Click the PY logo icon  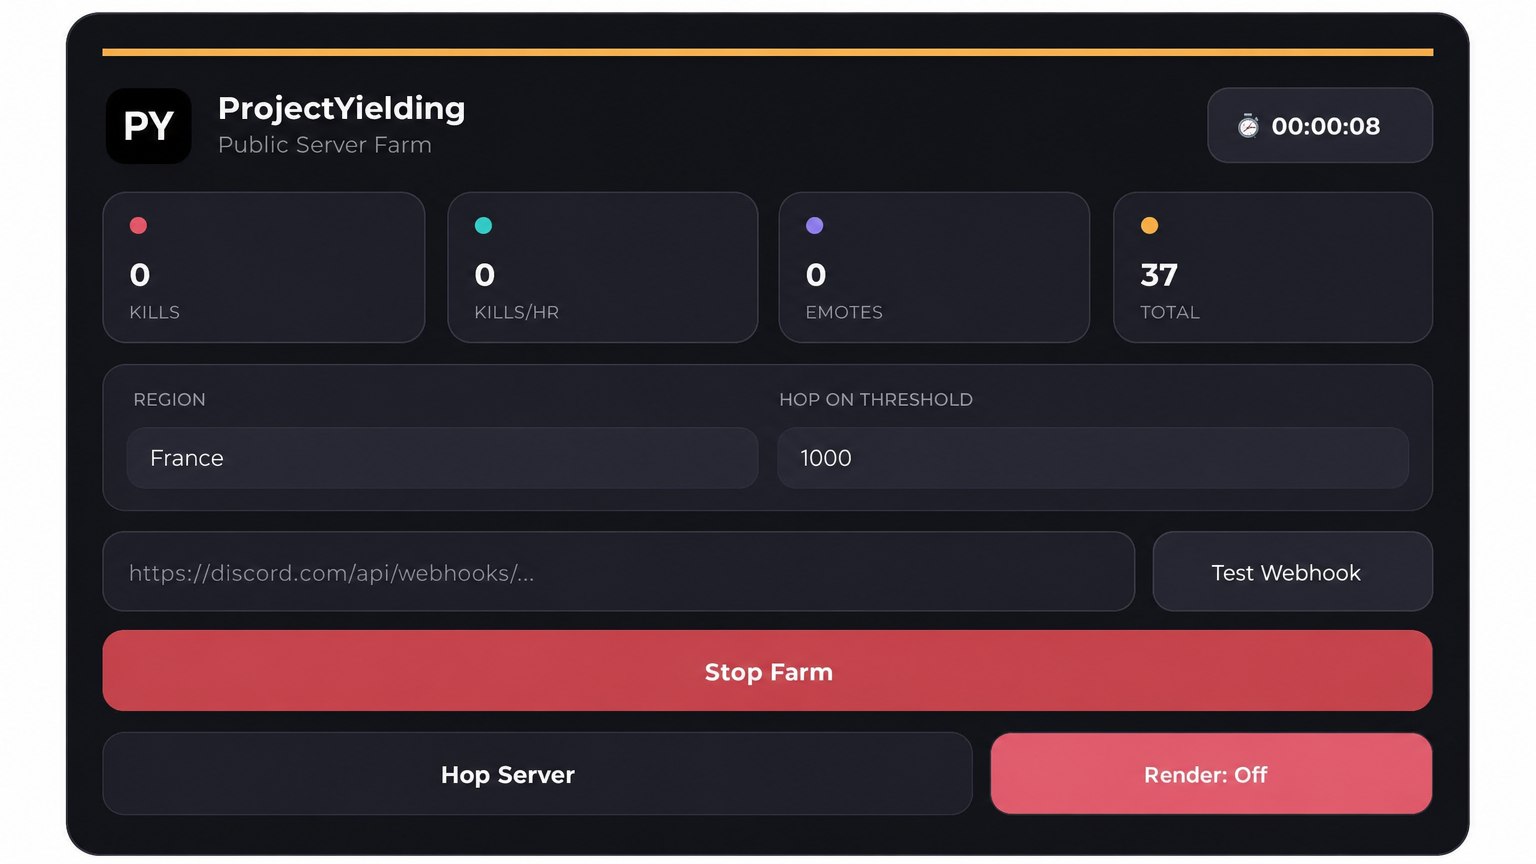click(x=148, y=126)
